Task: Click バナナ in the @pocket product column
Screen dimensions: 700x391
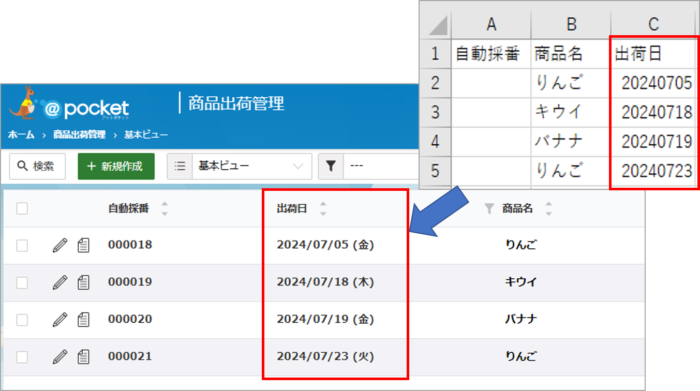Action: point(521,319)
